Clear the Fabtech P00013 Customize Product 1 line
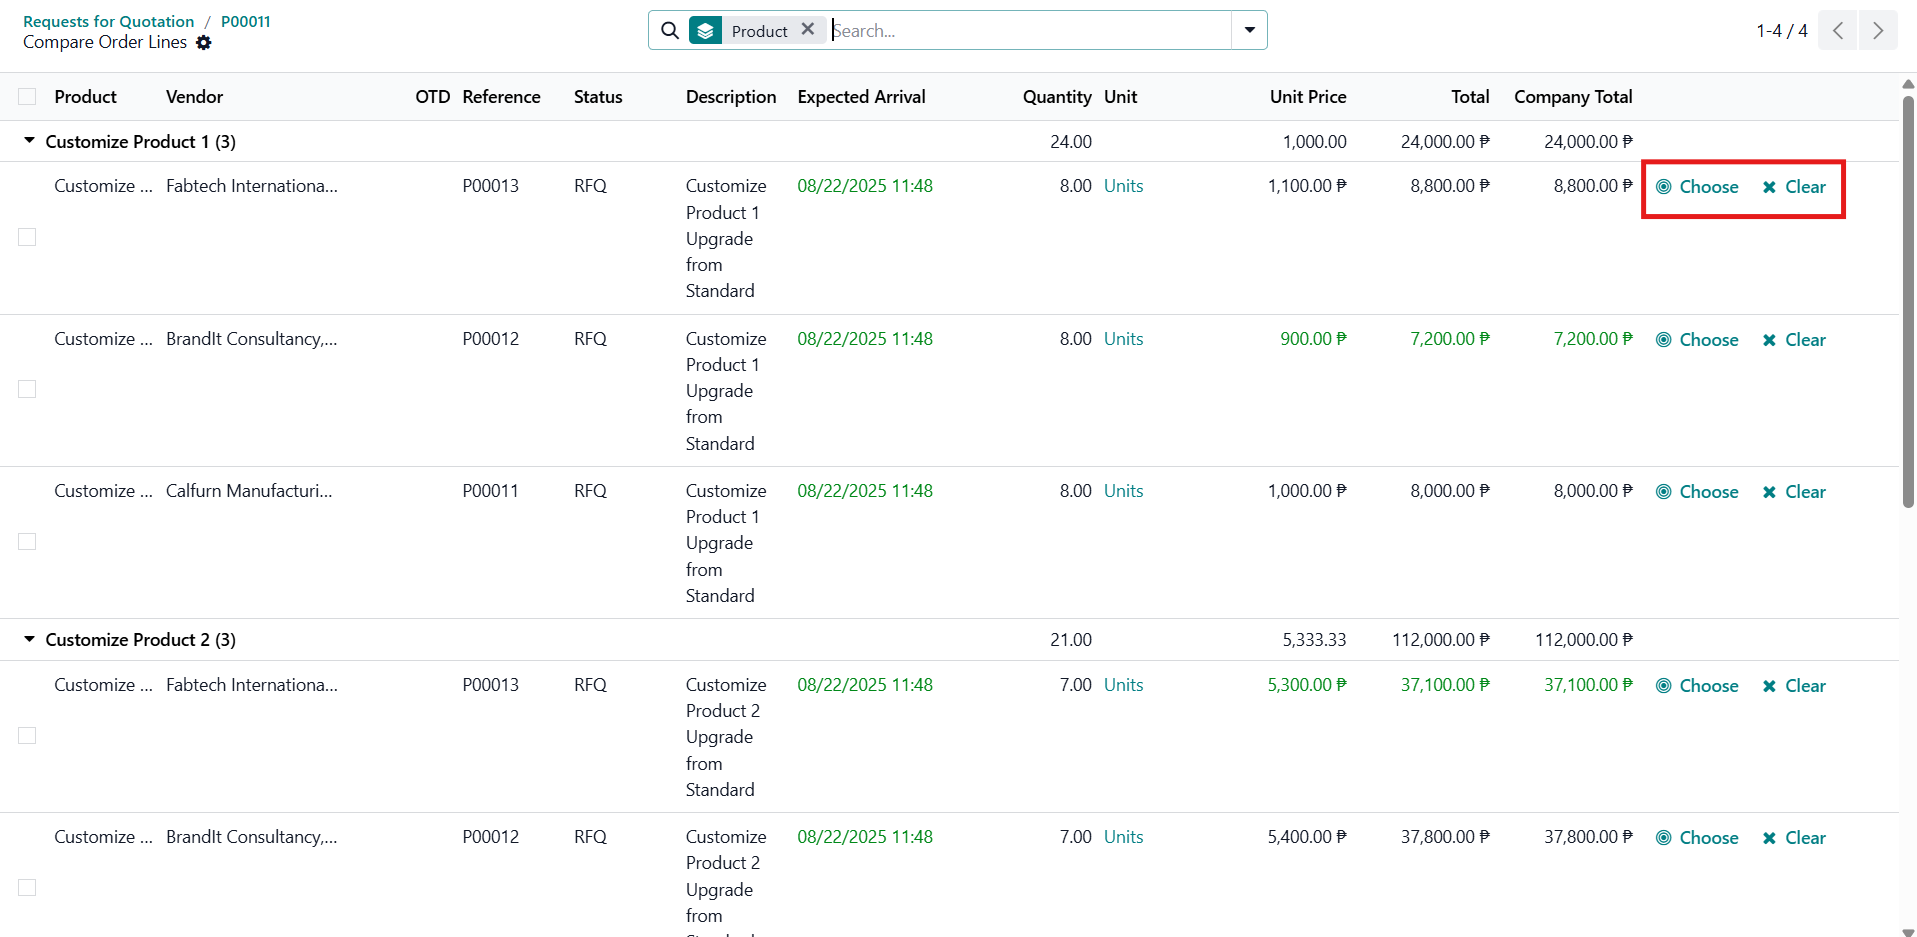 pyautogui.click(x=1794, y=187)
